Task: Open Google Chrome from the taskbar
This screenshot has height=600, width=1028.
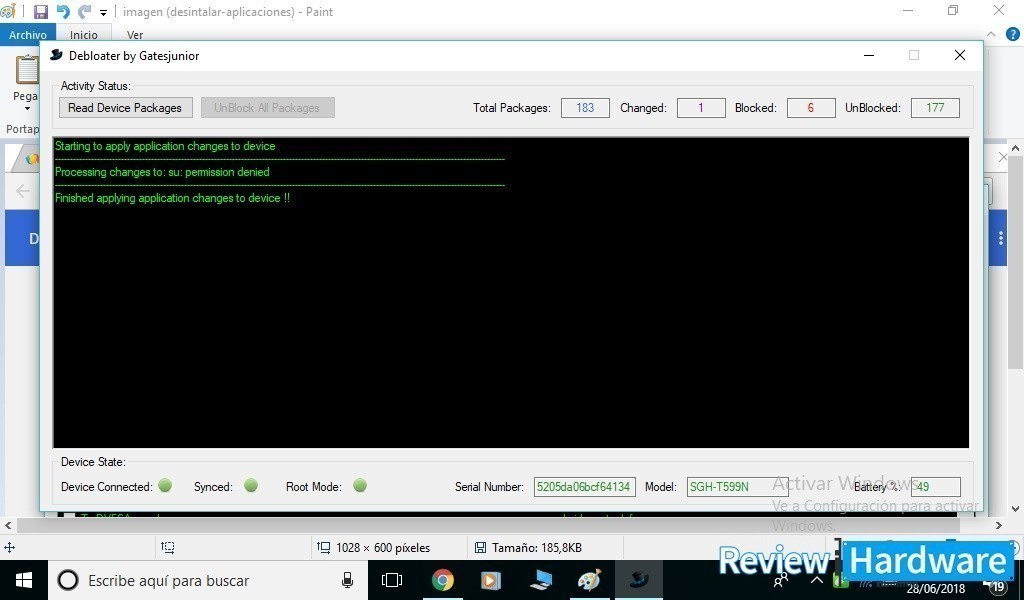Action: coord(443,580)
